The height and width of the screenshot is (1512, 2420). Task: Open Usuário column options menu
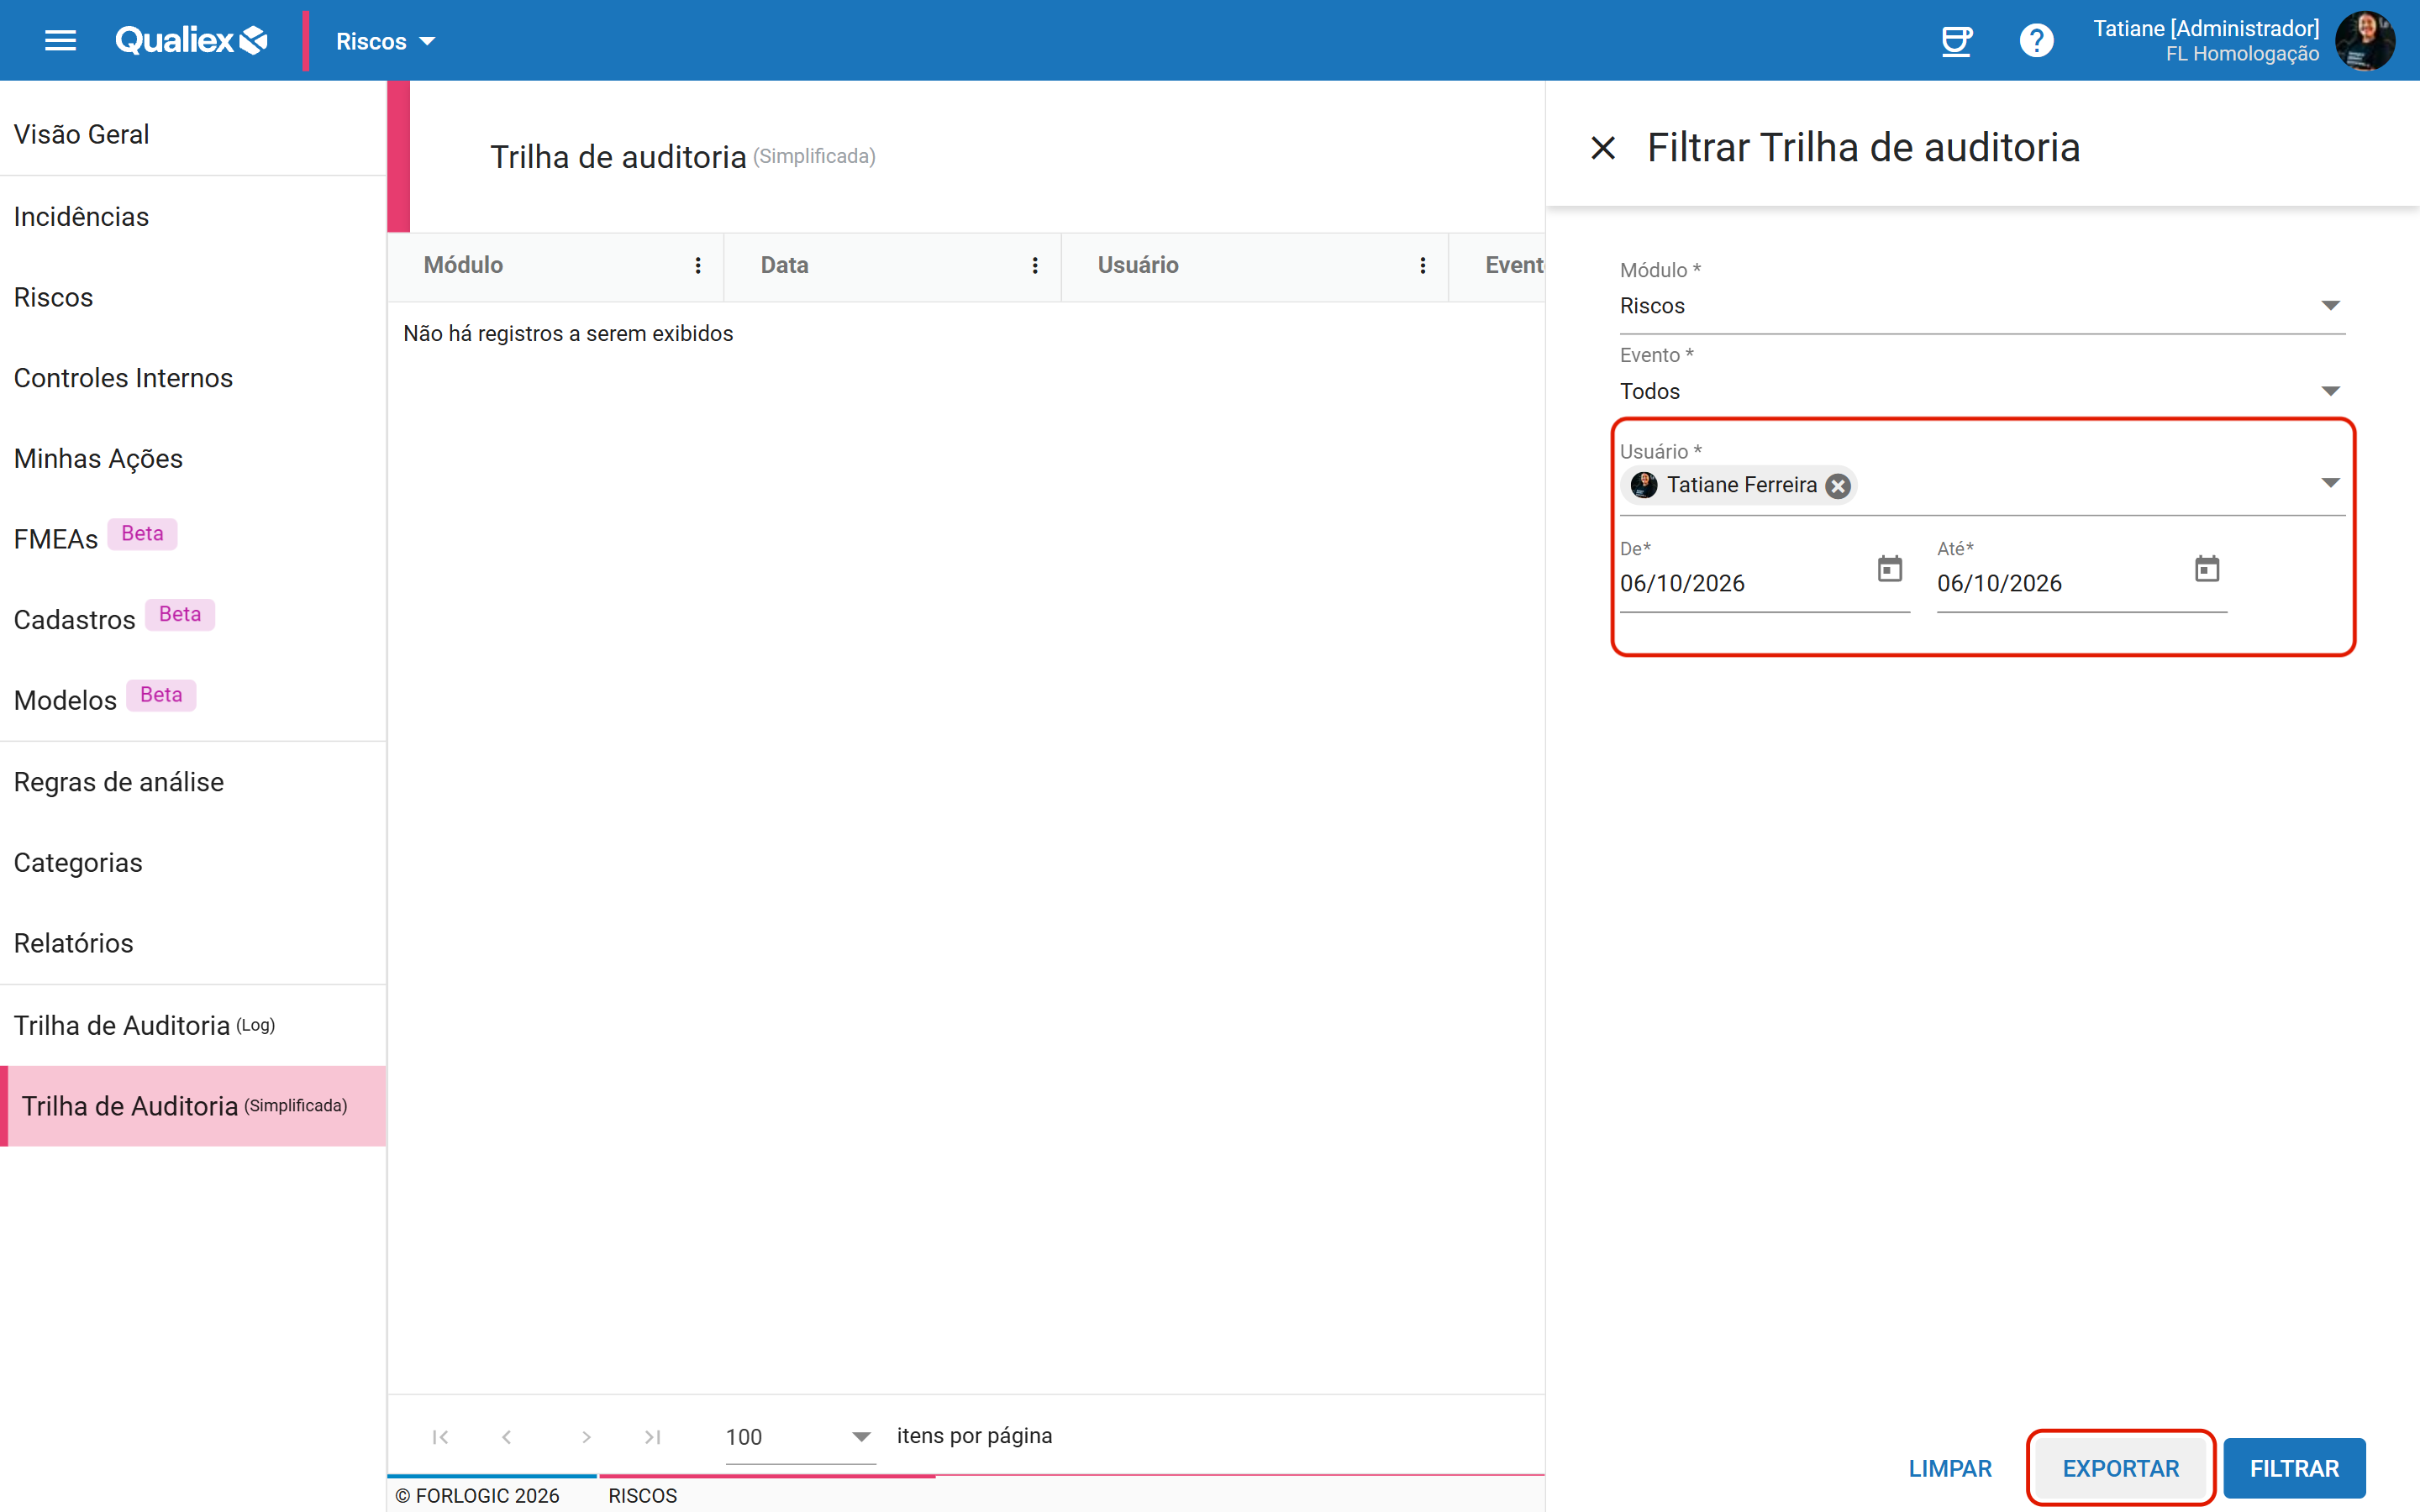(1423, 265)
